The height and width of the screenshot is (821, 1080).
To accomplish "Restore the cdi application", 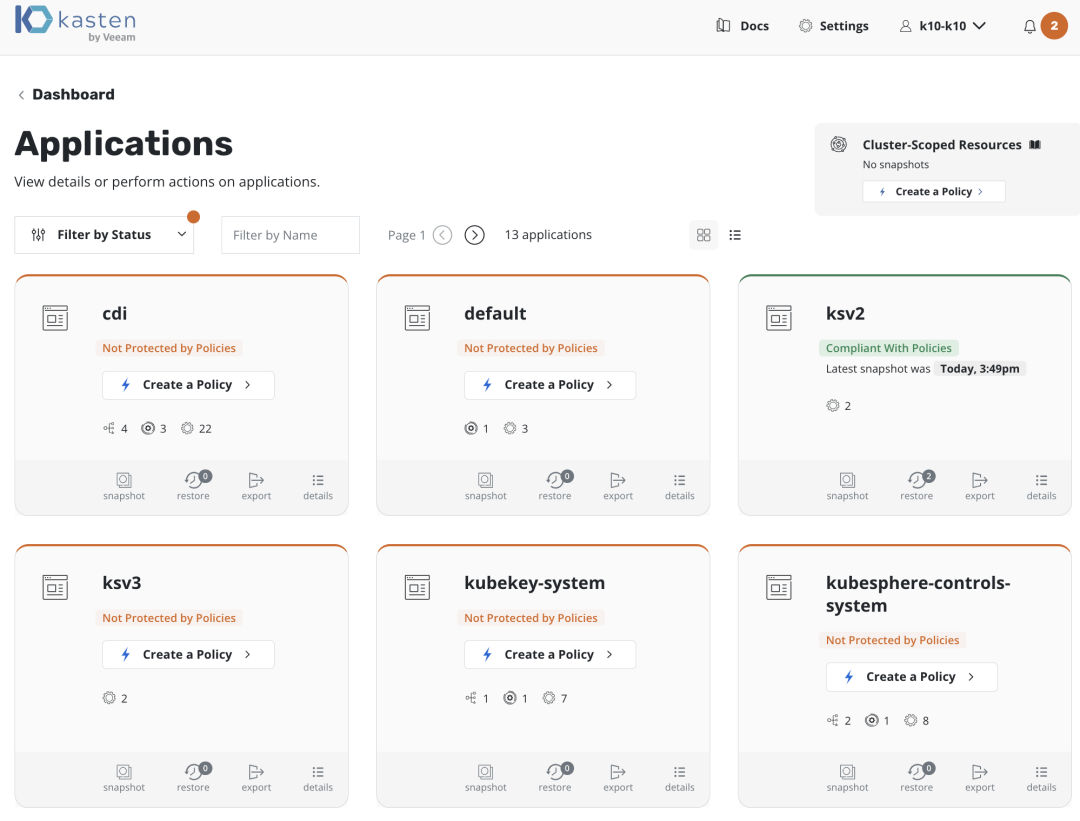I will pos(194,486).
